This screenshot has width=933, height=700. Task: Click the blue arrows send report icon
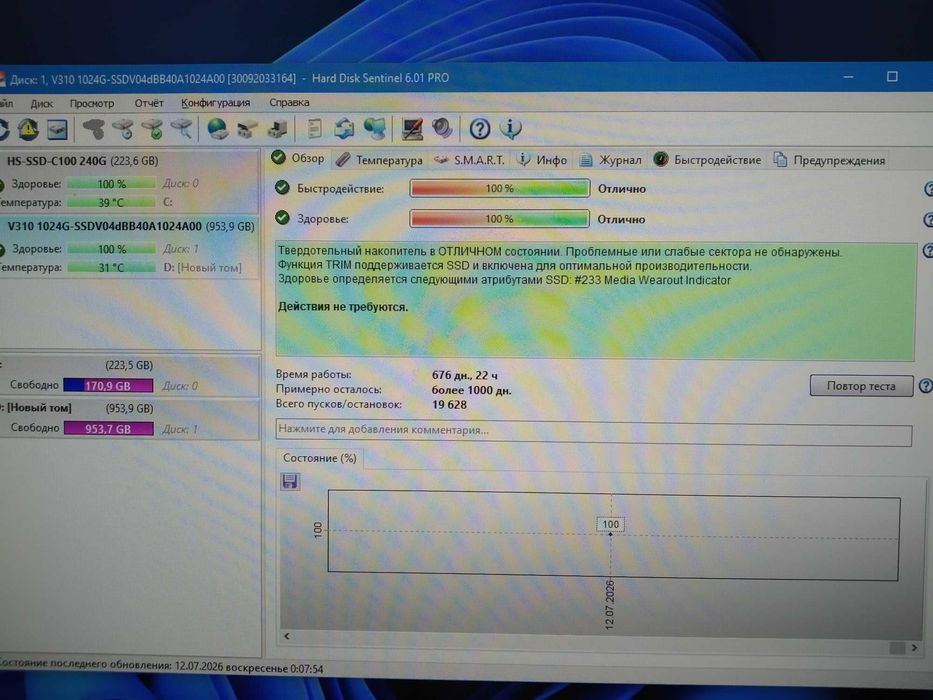(344, 129)
